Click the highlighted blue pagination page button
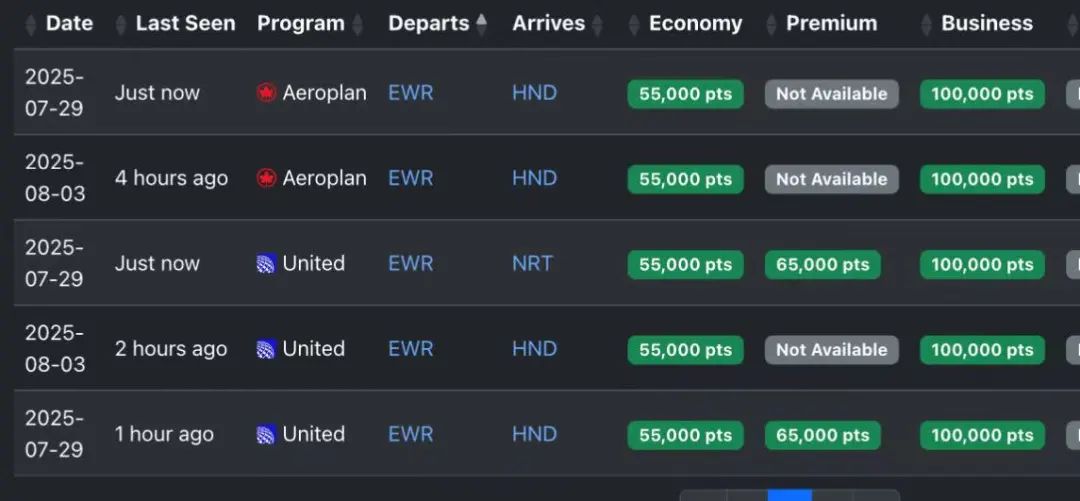Viewport: 1080px width, 501px height. [789, 495]
